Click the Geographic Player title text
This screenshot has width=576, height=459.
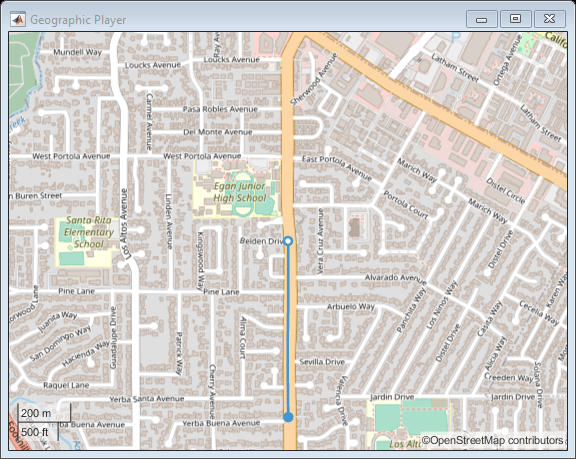tap(78, 19)
